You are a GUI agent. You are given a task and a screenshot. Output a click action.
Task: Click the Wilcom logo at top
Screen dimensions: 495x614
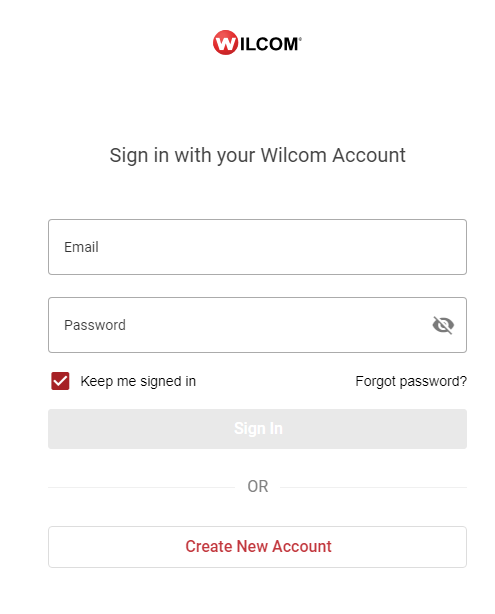(x=257, y=42)
